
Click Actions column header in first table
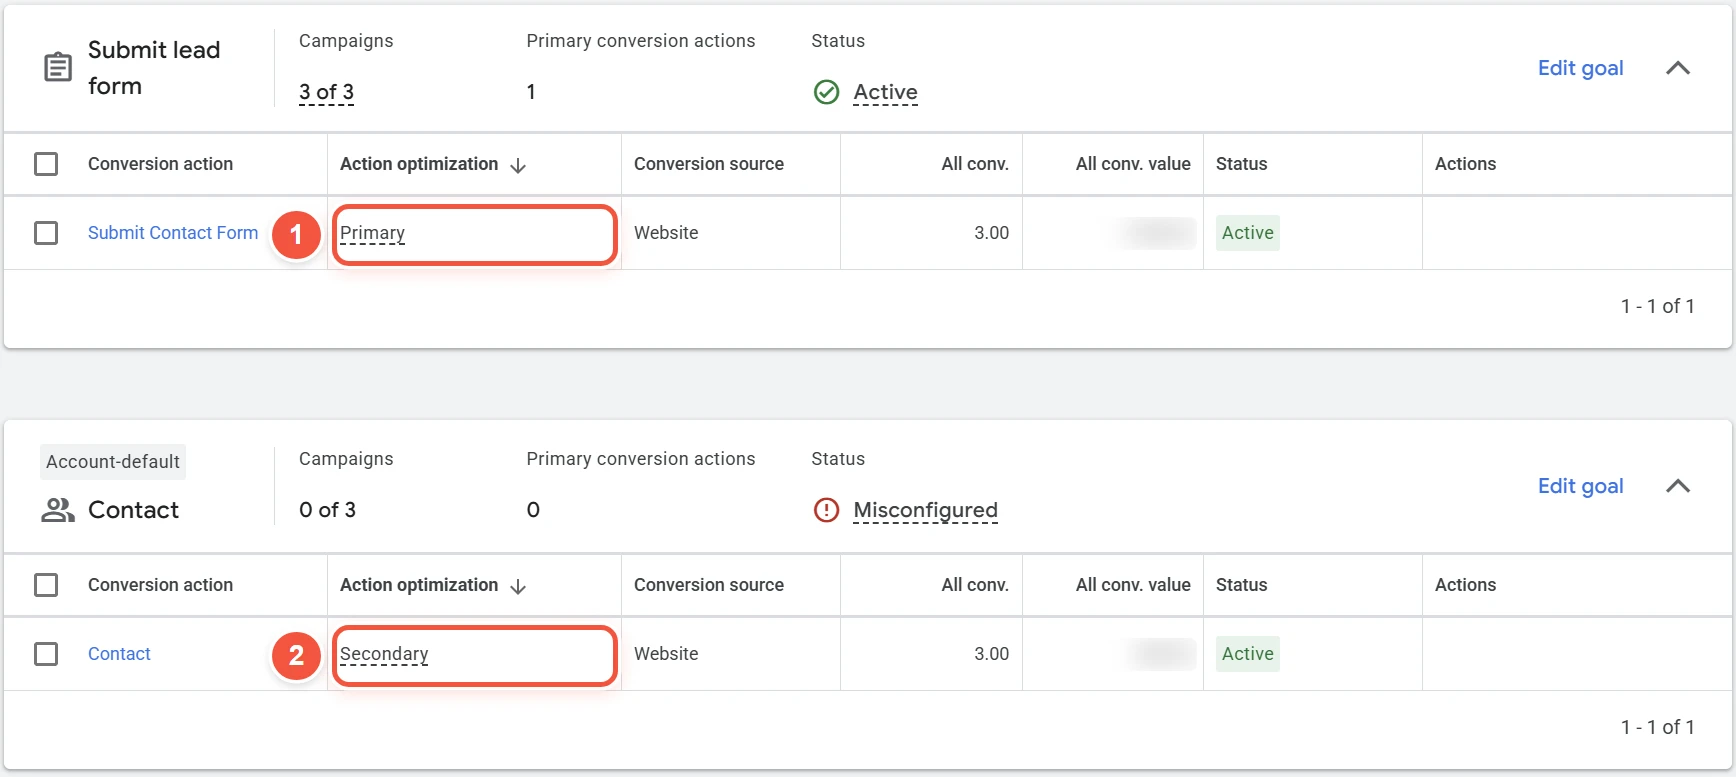pos(1465,164)
